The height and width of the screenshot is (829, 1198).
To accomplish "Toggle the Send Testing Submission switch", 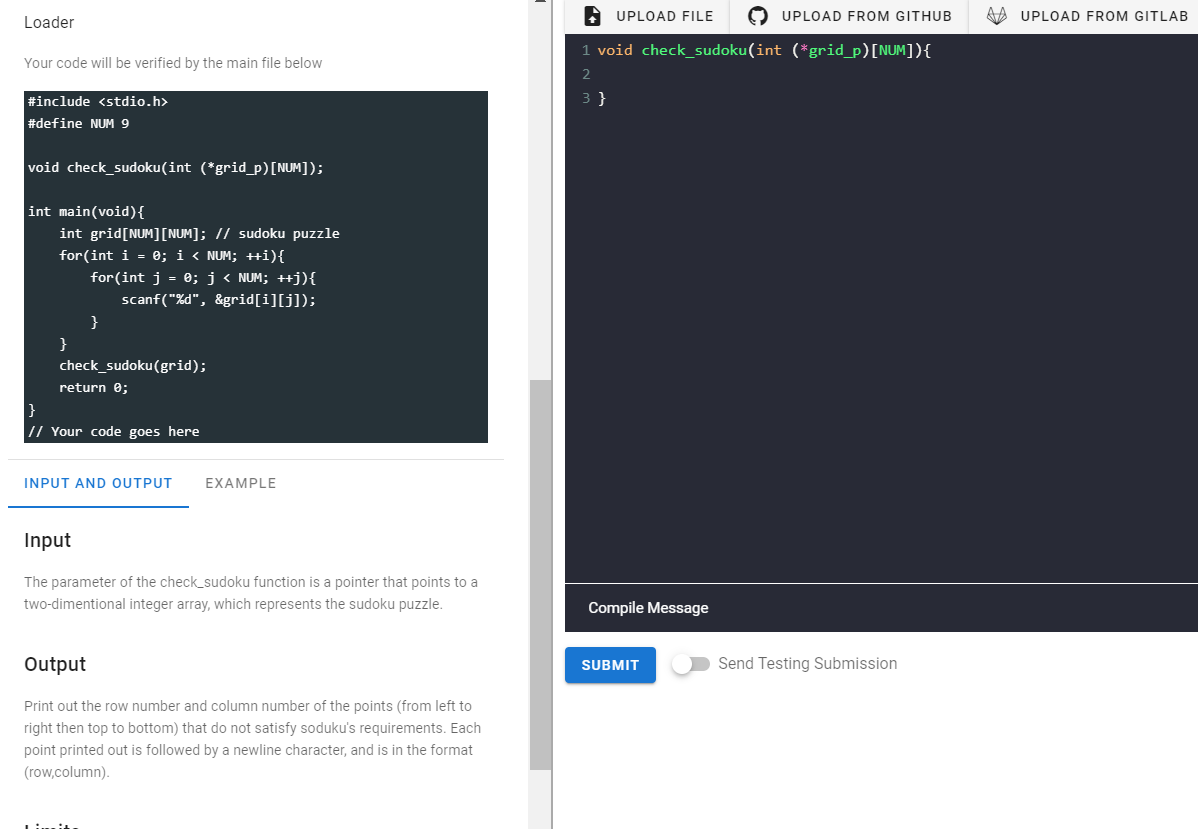I will 691,664.
